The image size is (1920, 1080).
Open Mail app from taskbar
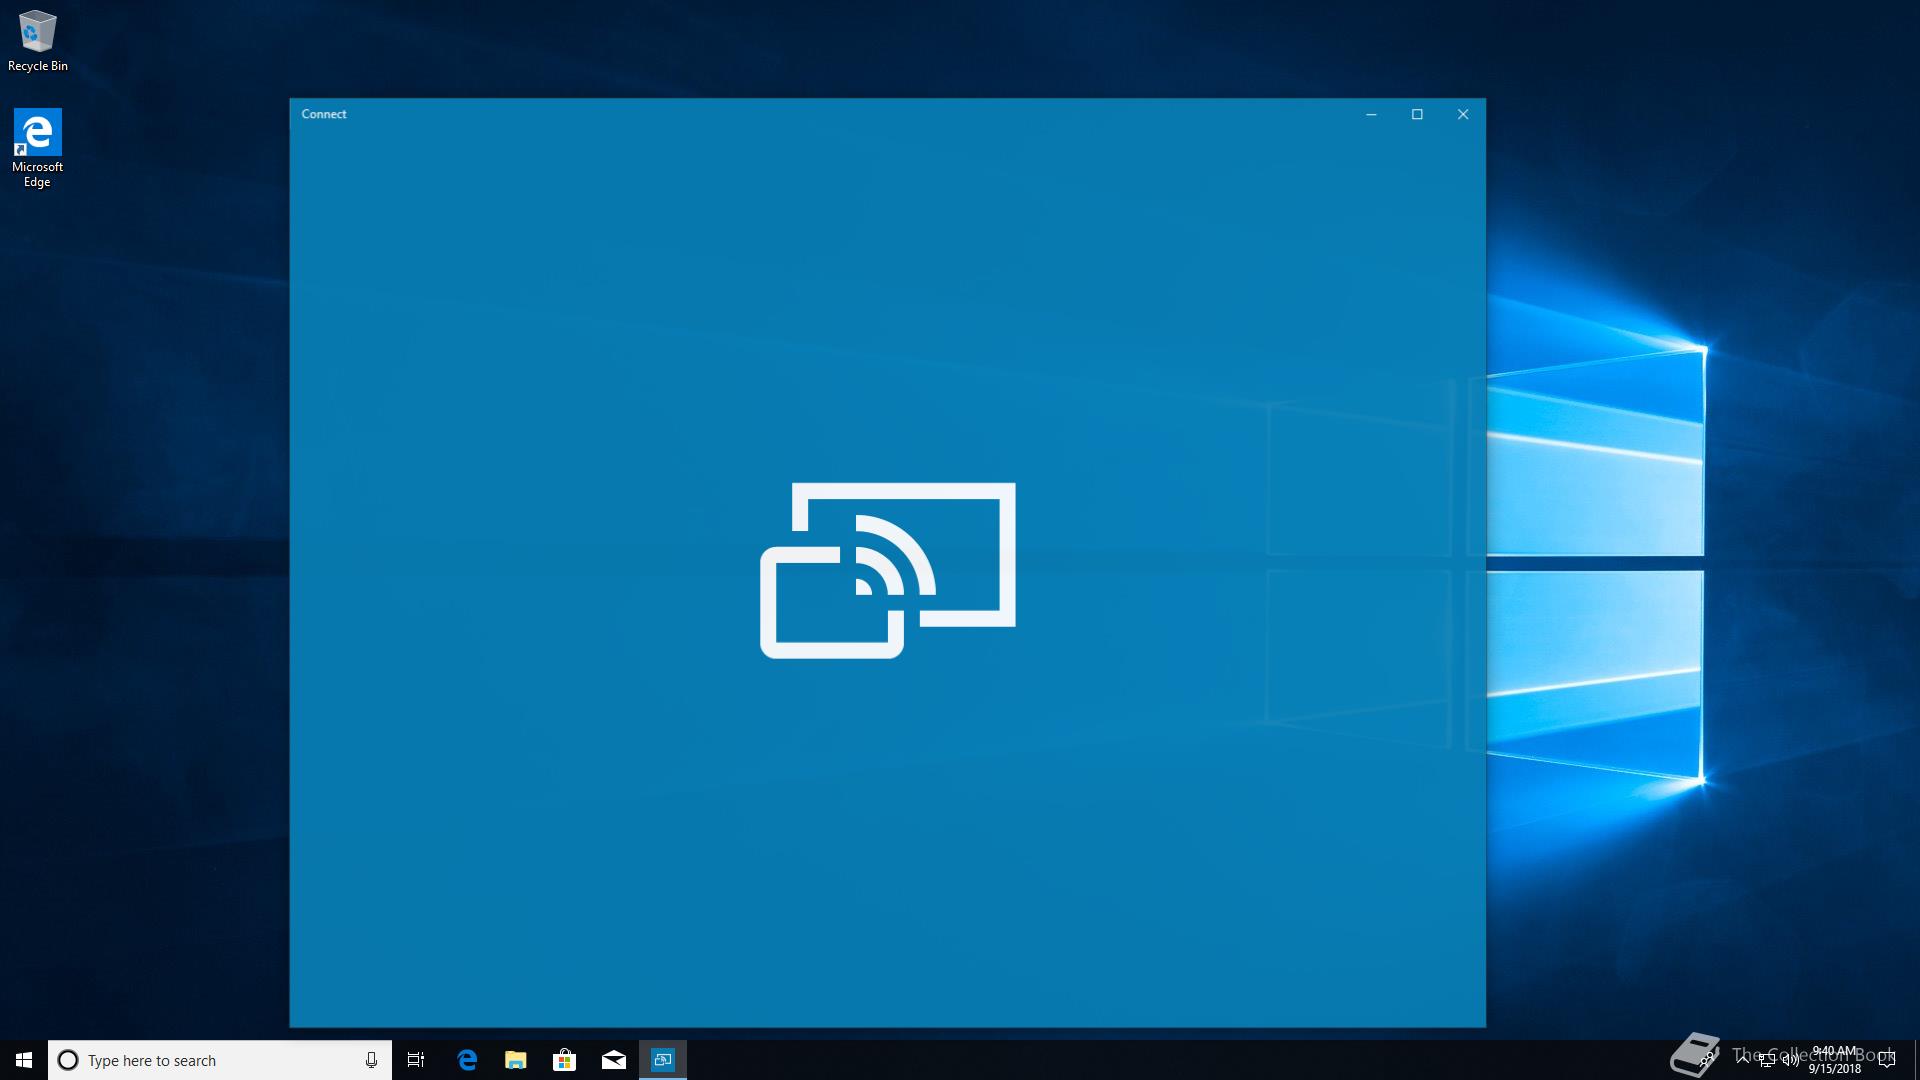click(614, 1060)
